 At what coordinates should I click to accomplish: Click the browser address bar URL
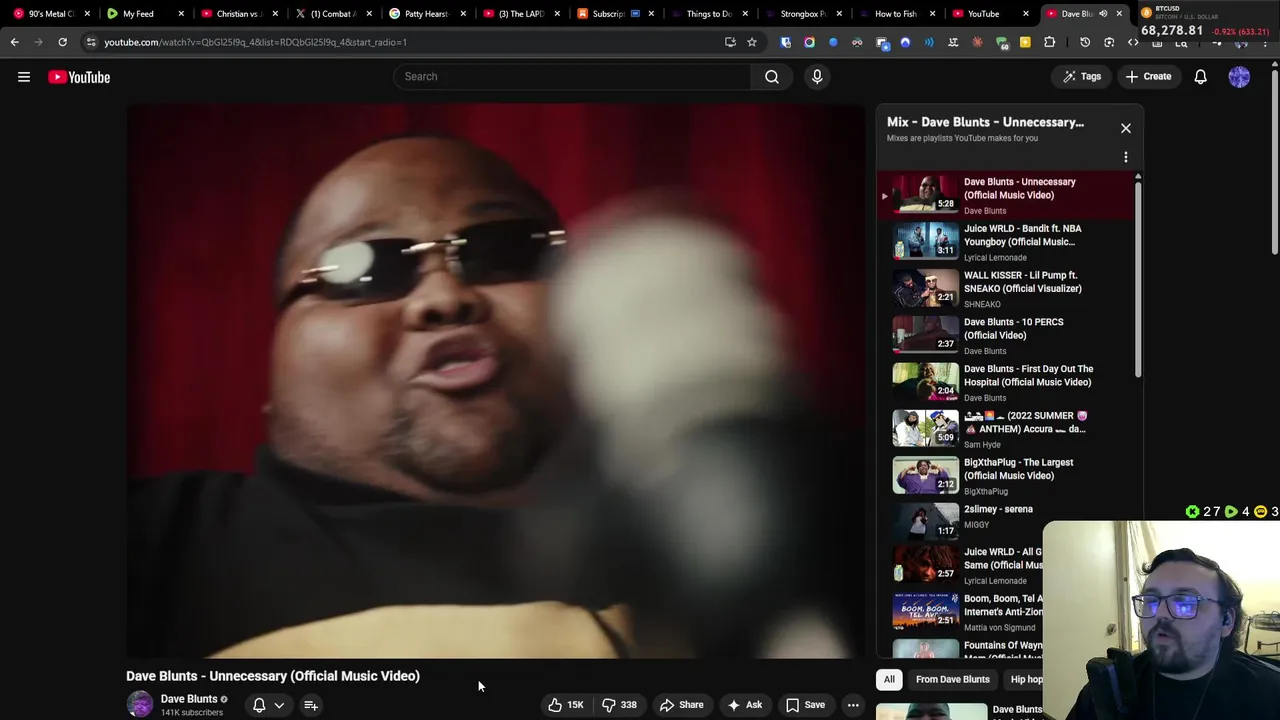[x=255, y=42]
